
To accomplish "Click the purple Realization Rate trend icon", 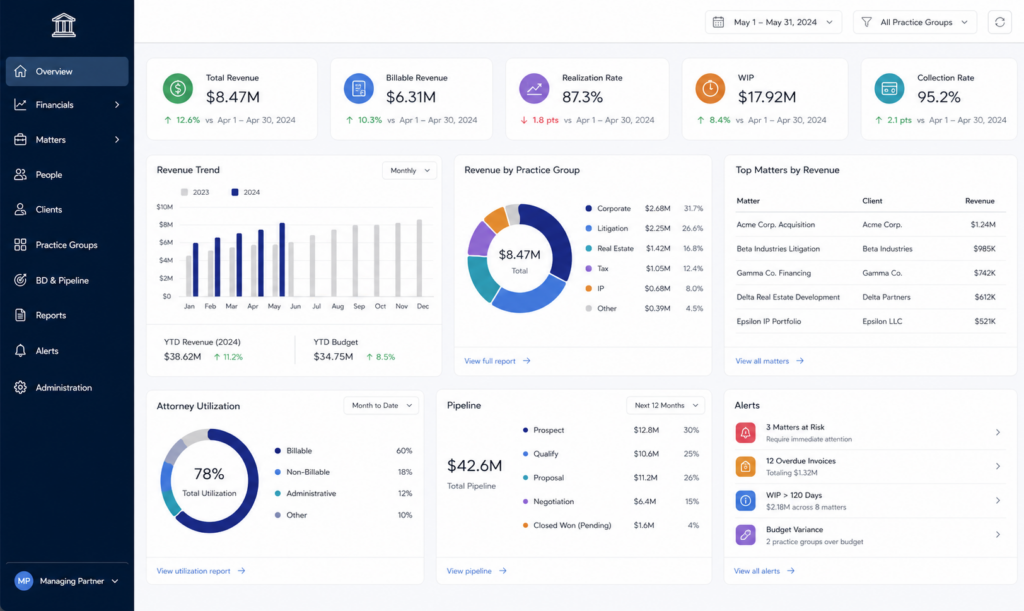I will coord(534,89).
